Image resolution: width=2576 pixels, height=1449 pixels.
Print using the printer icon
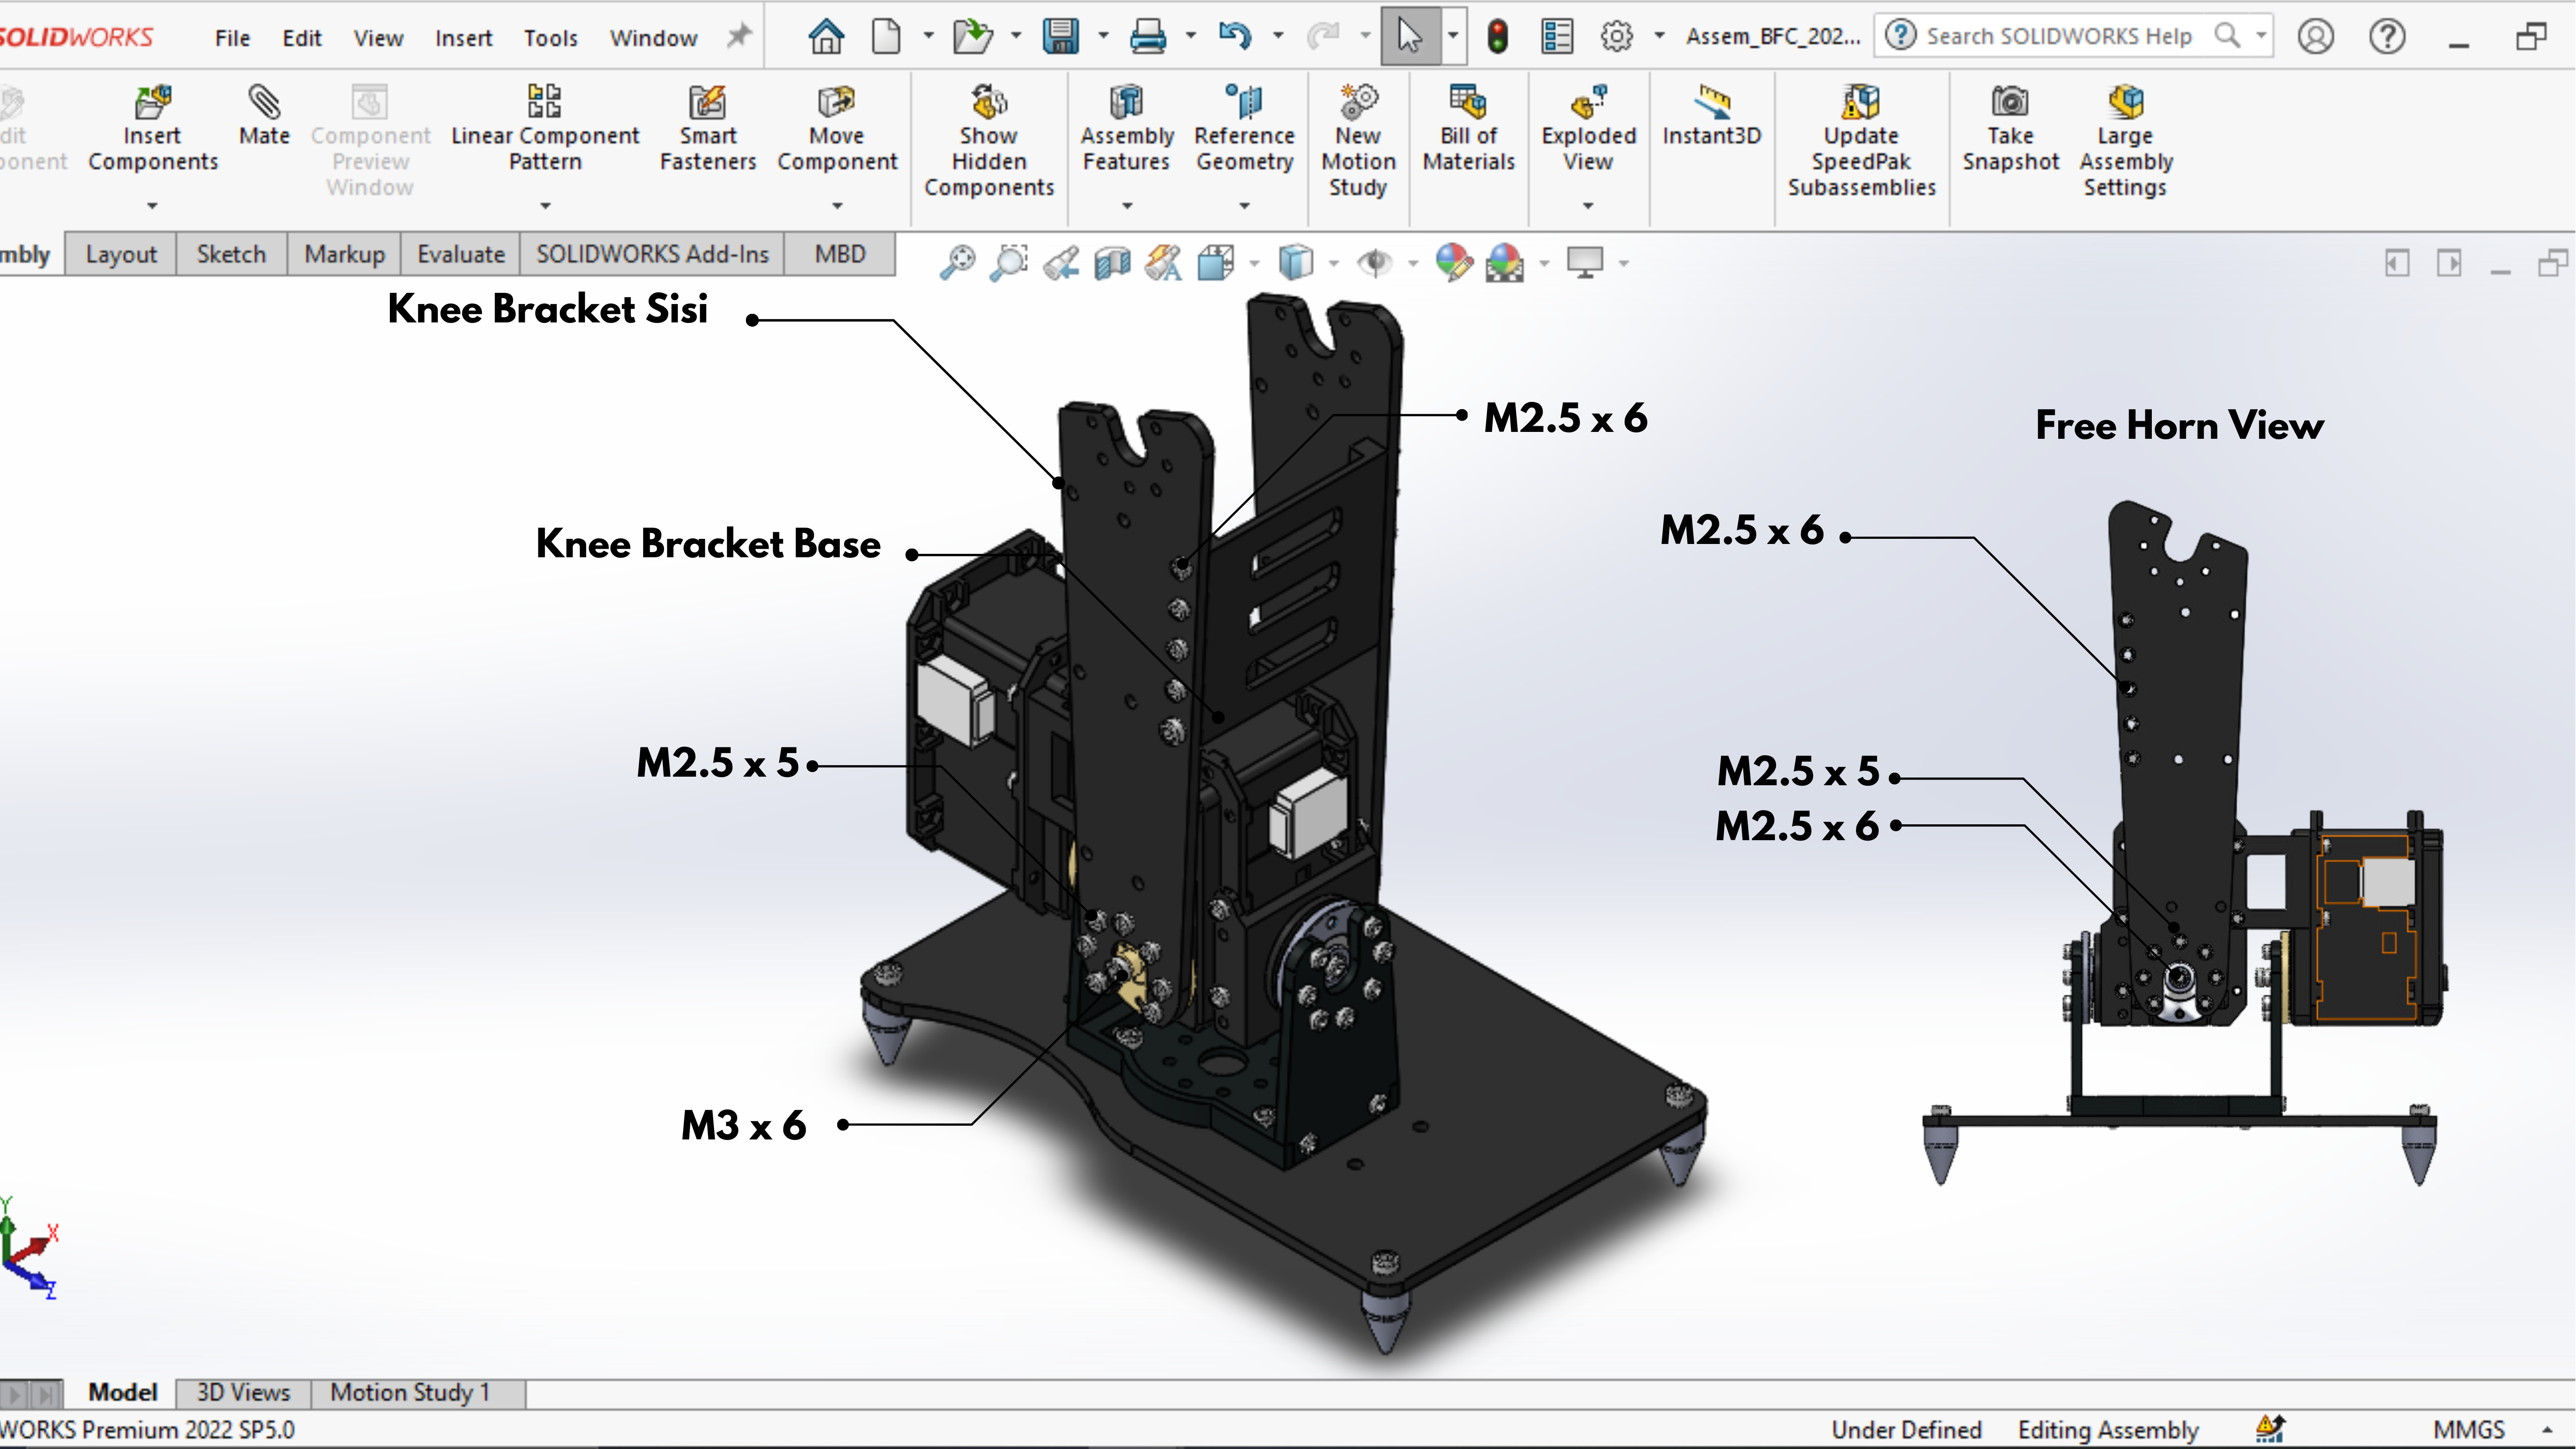[1147, 37]
